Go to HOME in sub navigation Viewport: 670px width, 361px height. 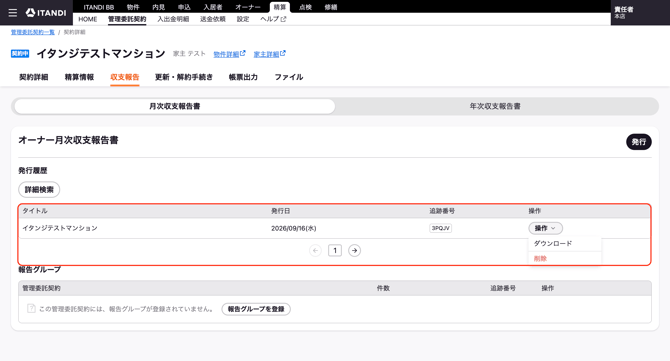tap(88, 19)
